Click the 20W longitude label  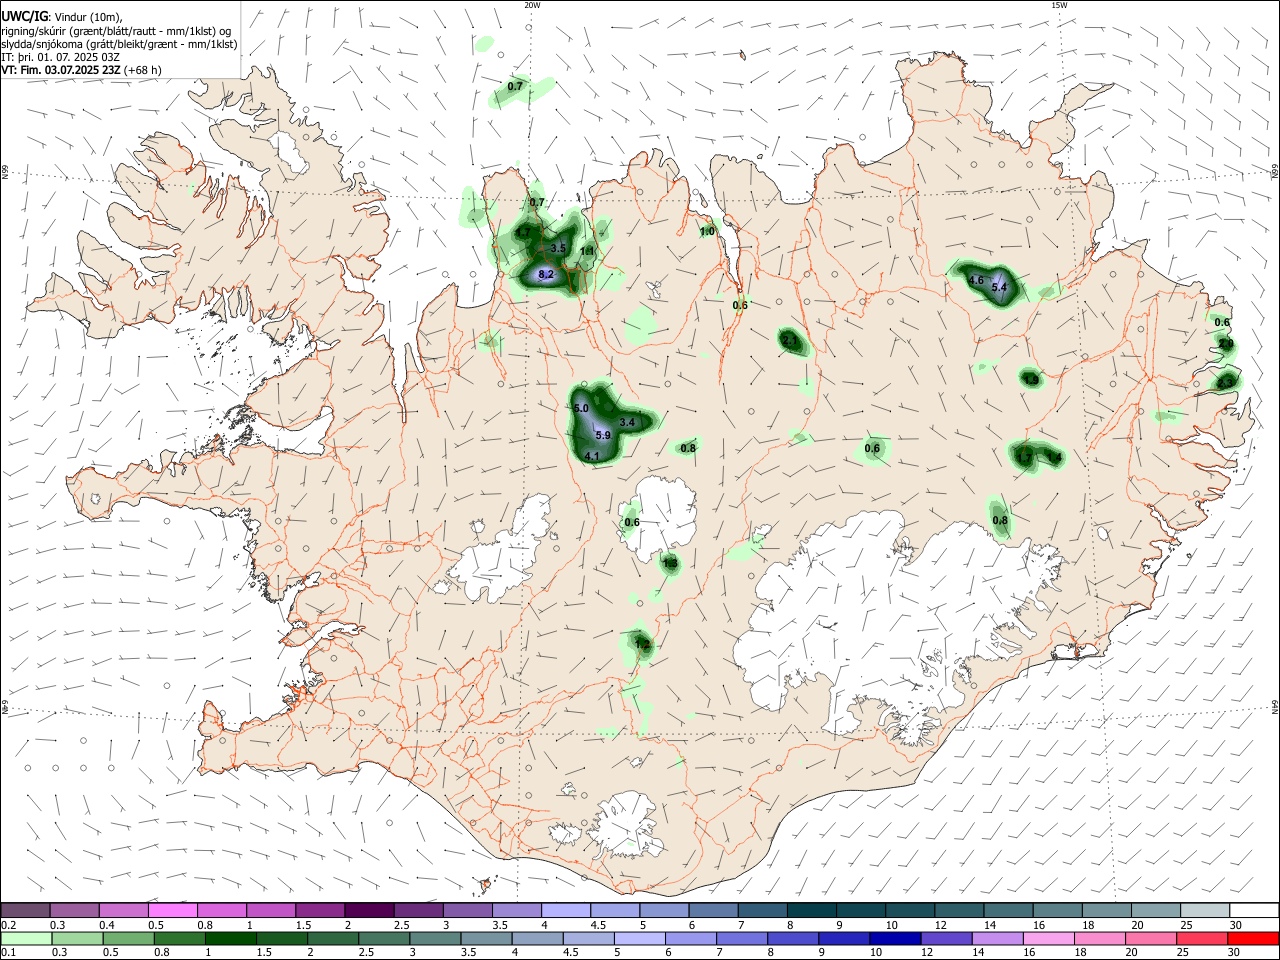tap(532, 5)
